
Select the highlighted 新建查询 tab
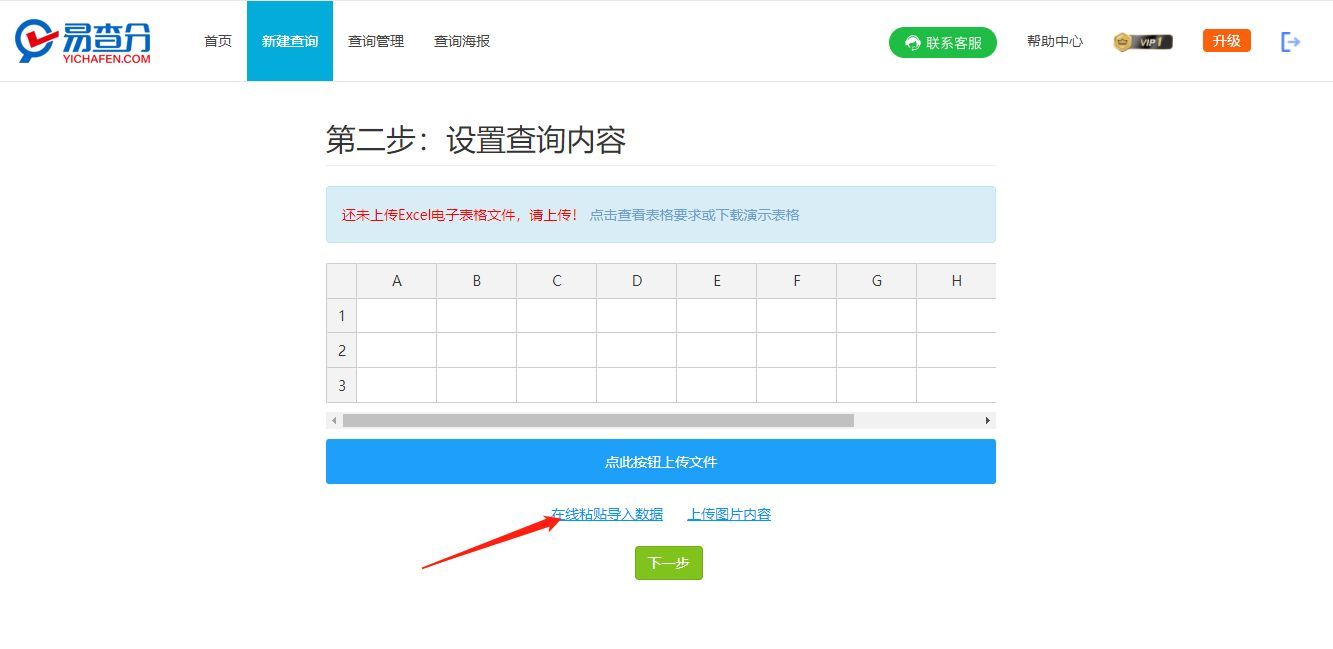point(289,41)
